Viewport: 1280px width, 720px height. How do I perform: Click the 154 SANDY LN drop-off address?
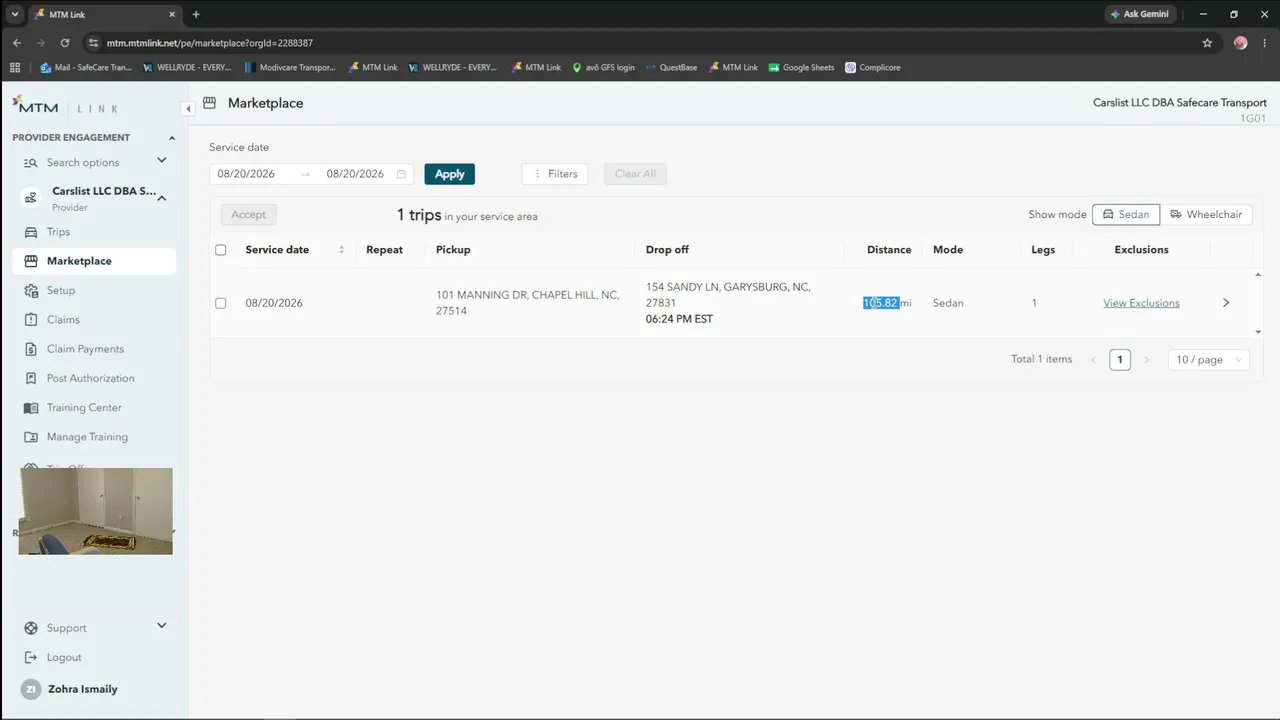[x=728, y=295]
